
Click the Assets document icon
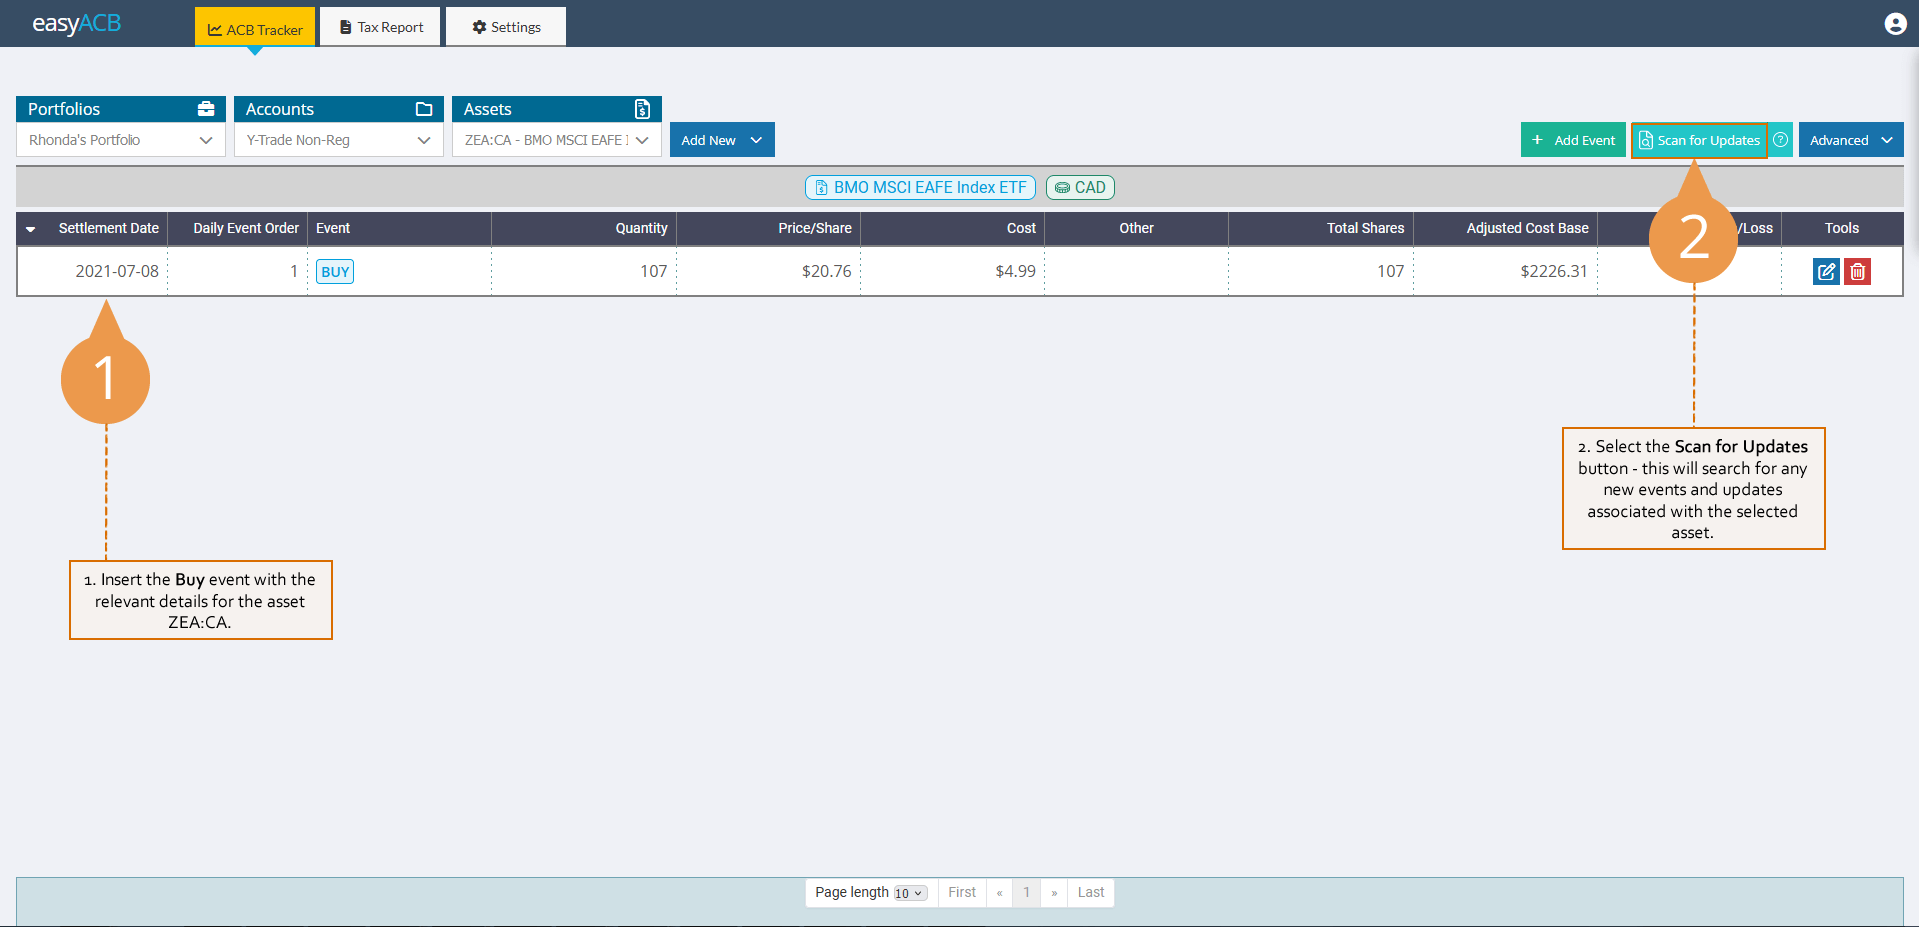[643, 108]
